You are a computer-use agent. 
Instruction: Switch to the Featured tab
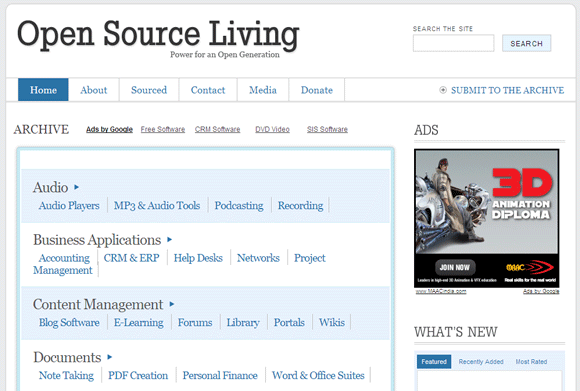(434, 361)
